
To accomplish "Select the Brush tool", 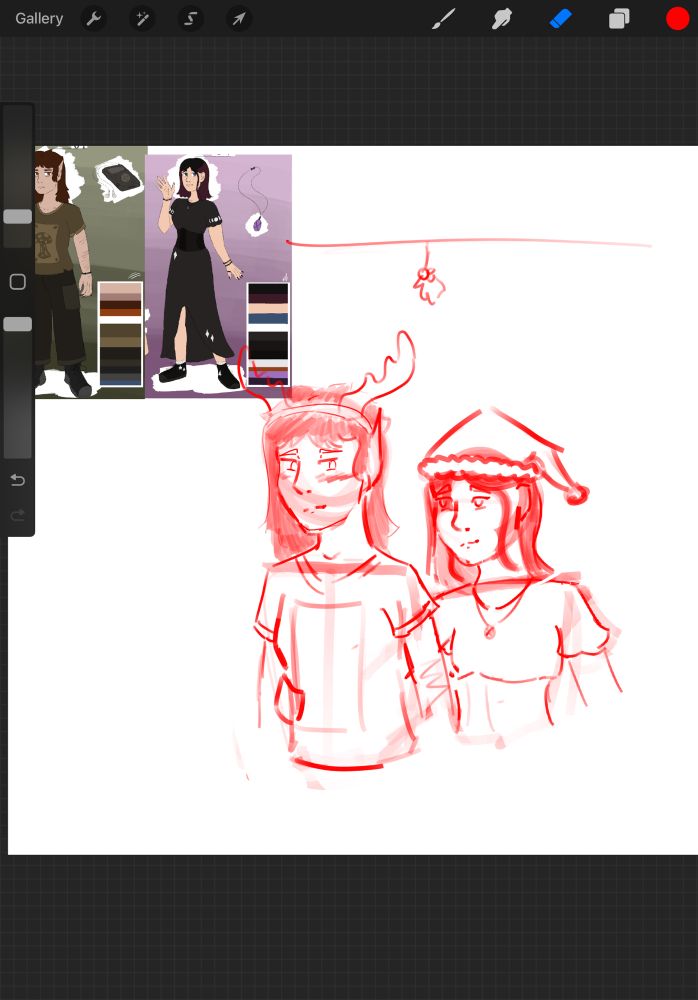I will click(x=443, y=18).
